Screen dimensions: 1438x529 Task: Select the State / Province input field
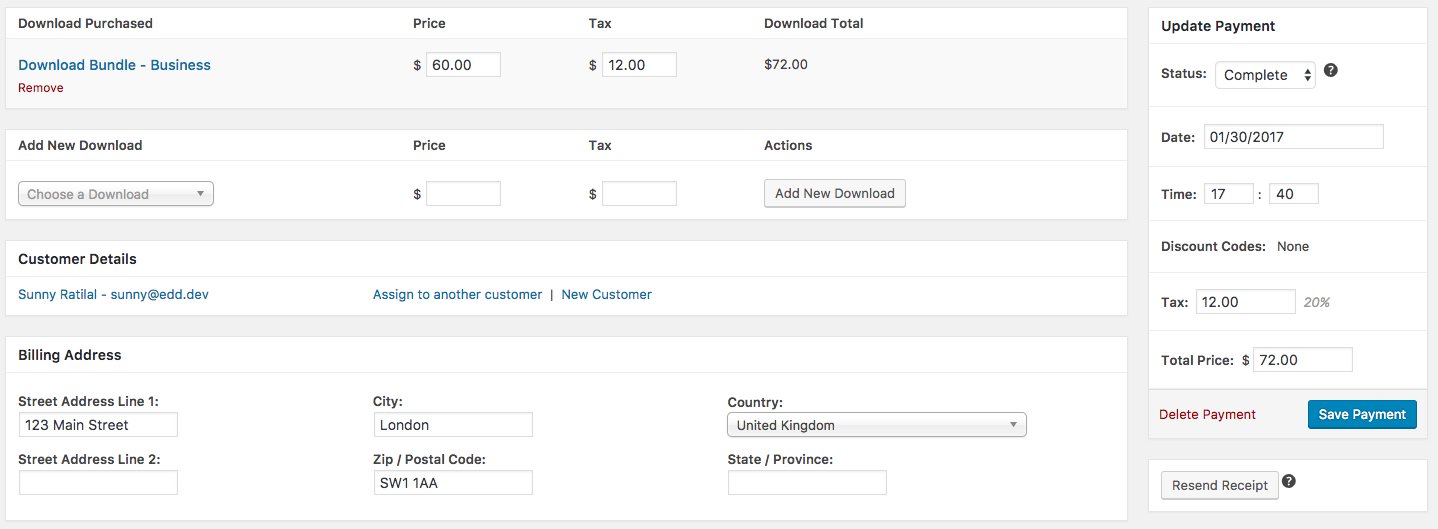click(x=807, y=483)
